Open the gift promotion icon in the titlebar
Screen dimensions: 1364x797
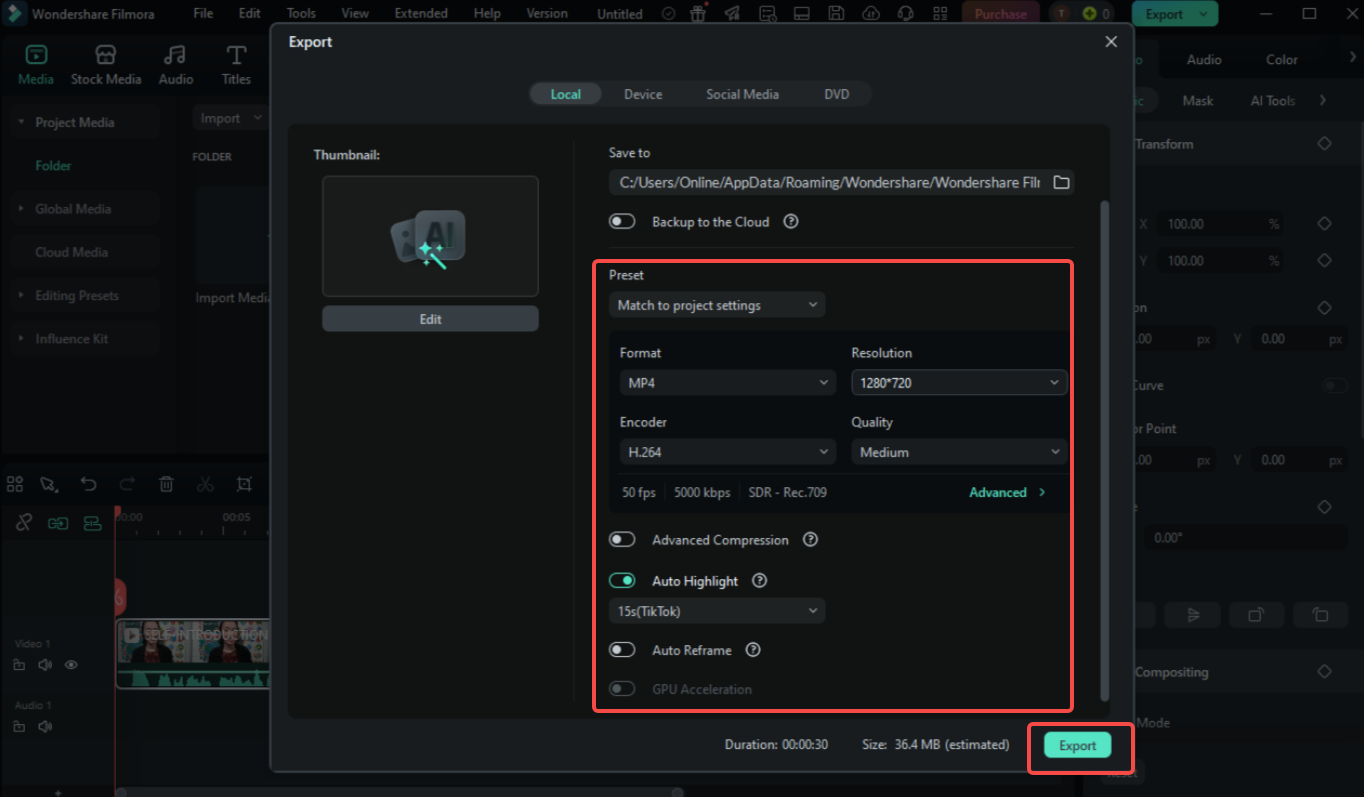point(697,13)
